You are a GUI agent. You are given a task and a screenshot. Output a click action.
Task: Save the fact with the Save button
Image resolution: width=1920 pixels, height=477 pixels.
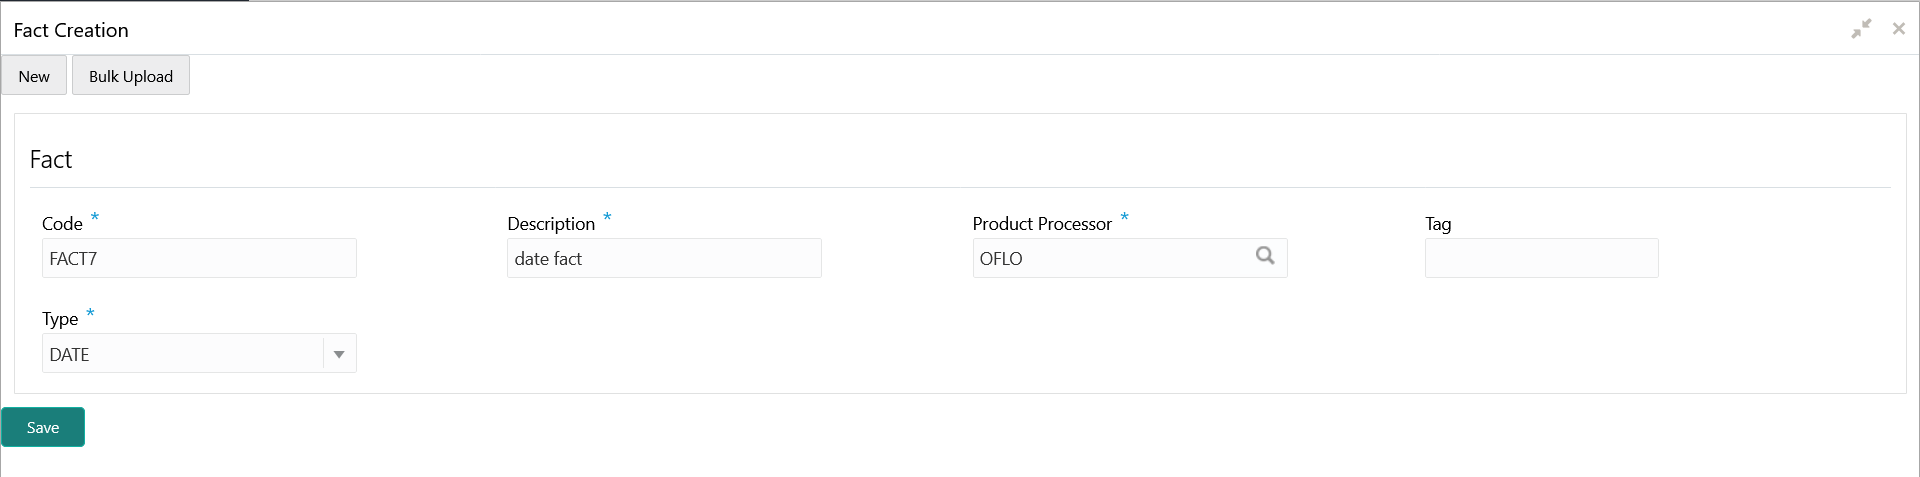pos(43,427)
